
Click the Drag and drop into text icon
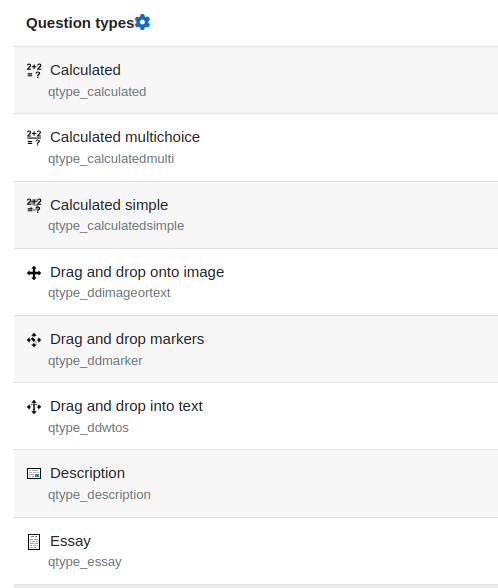(x=34, y=407)
